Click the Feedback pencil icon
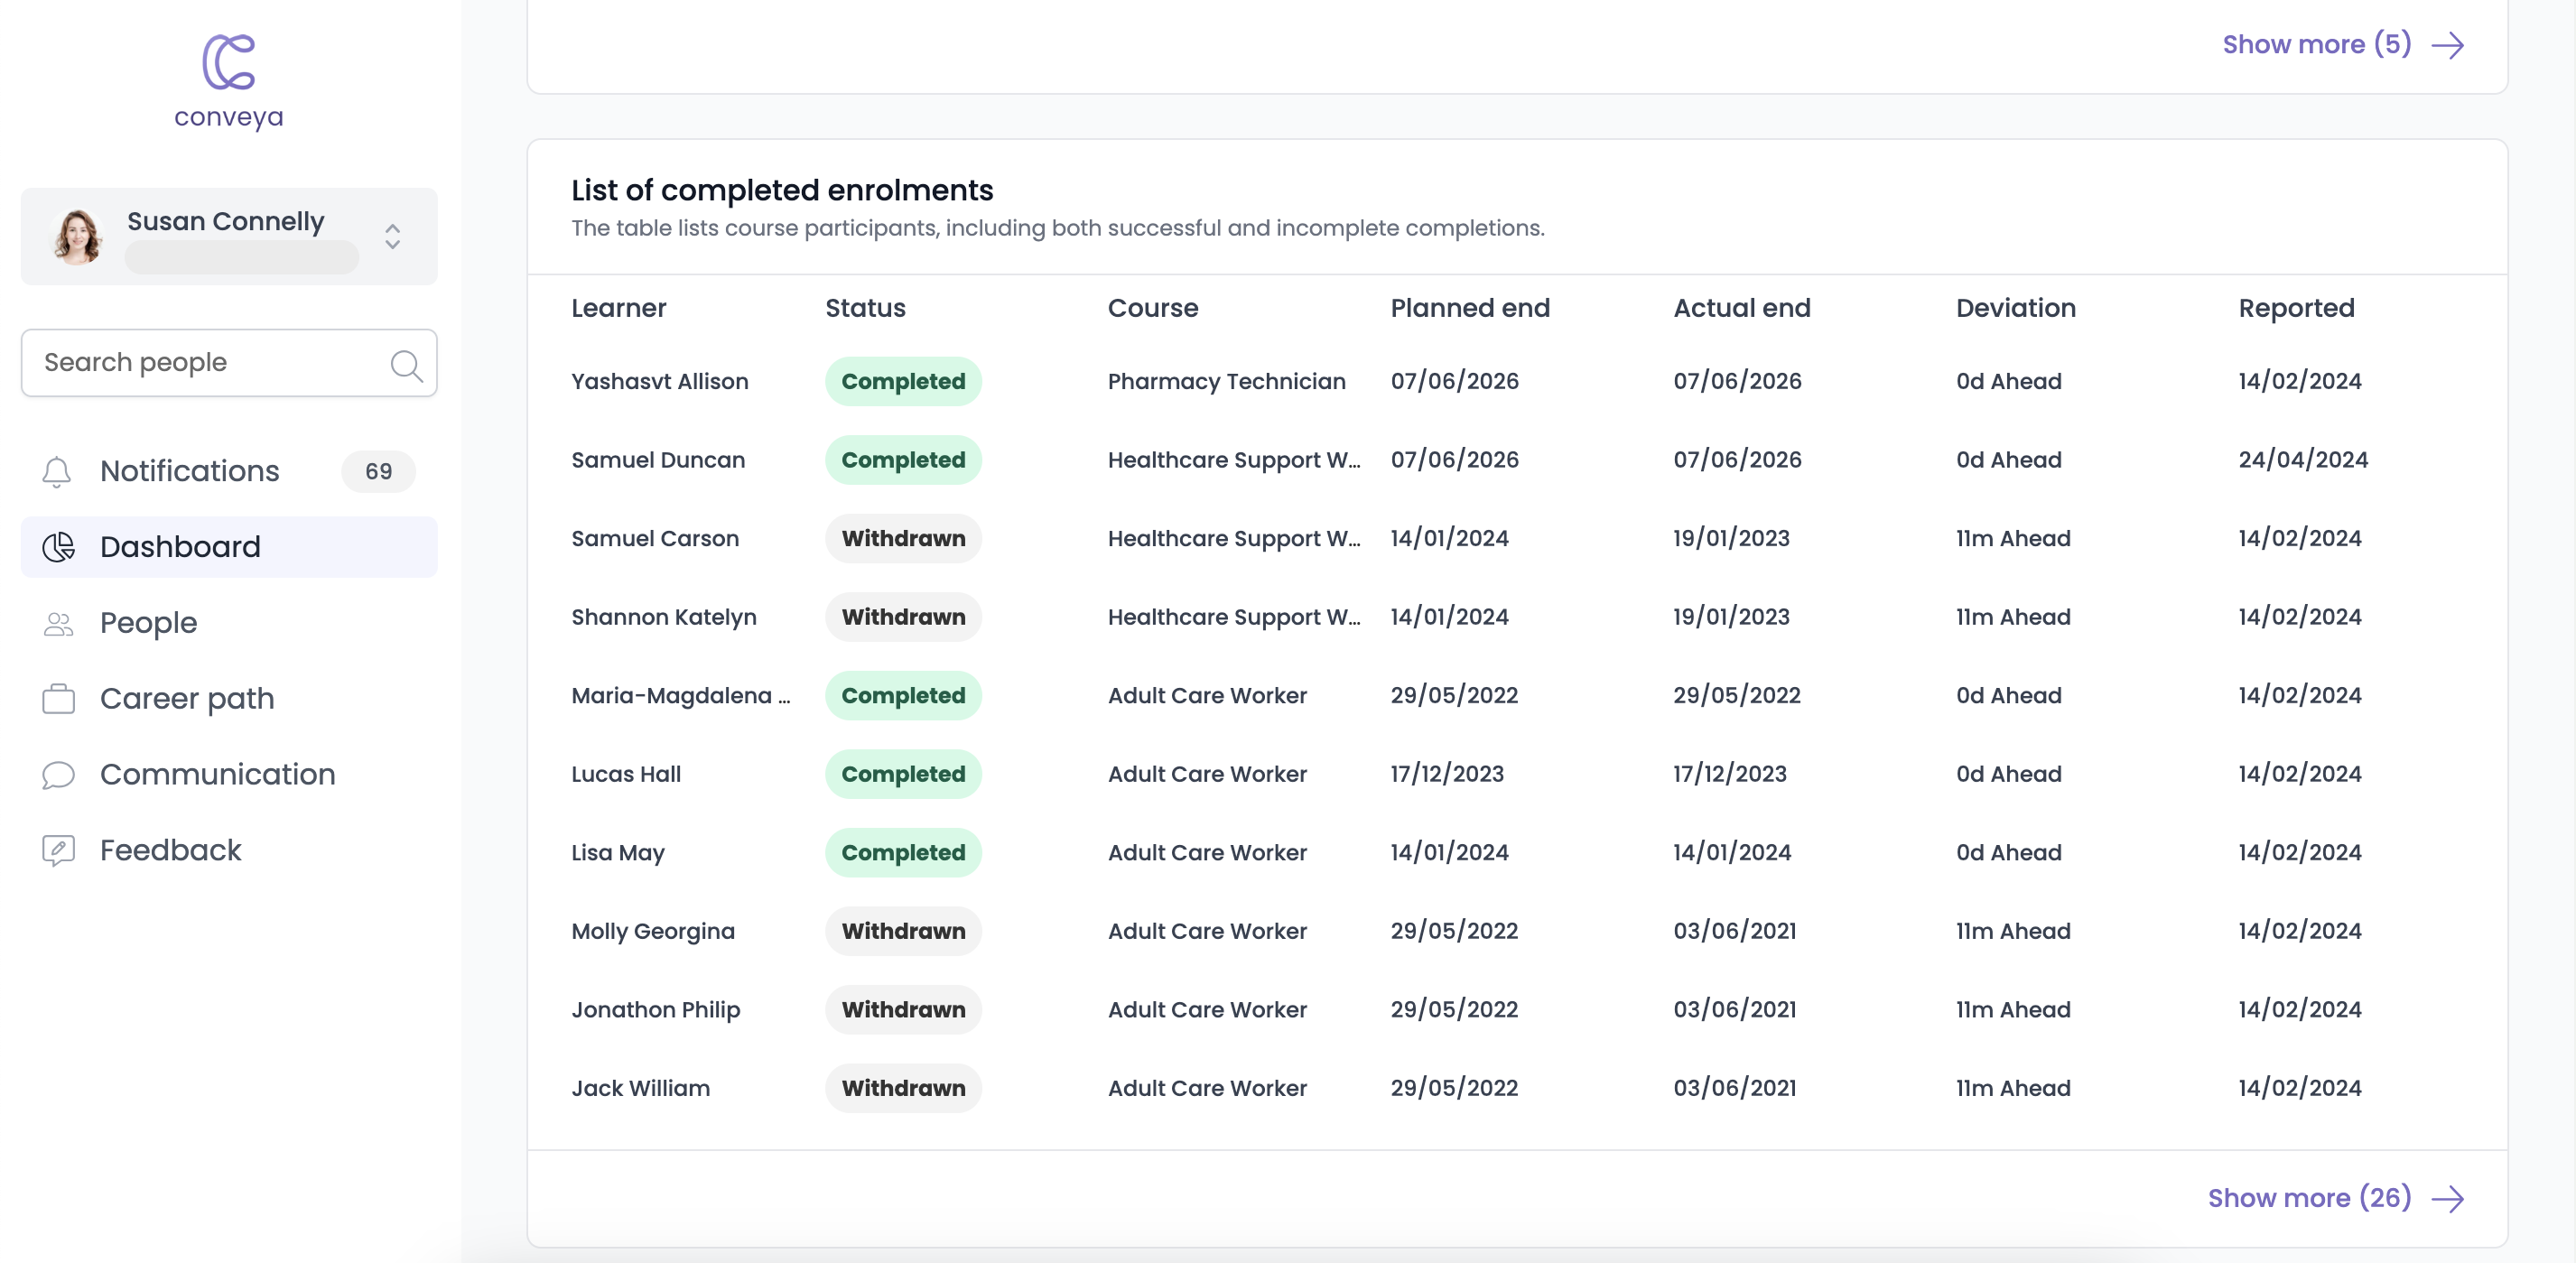 59,851
